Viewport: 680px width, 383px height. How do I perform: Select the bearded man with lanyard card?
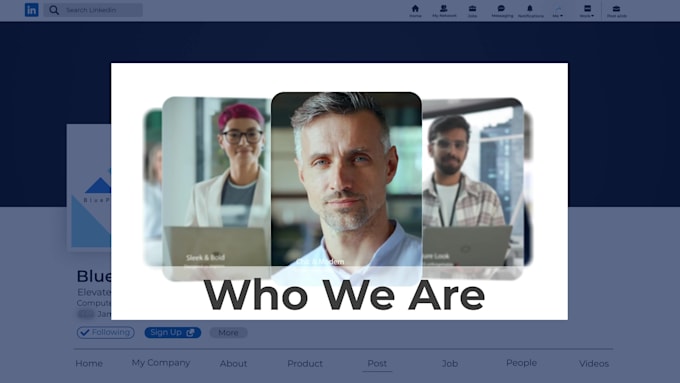click(473, 188)
